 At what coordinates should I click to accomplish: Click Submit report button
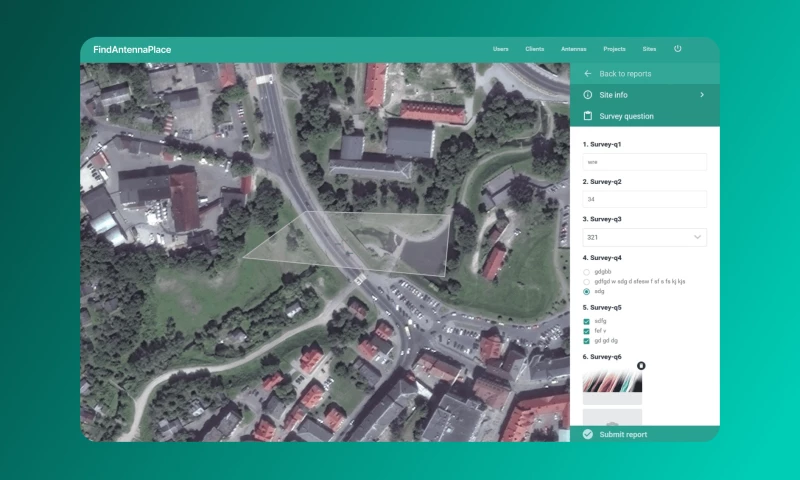[x=625, y=434]
